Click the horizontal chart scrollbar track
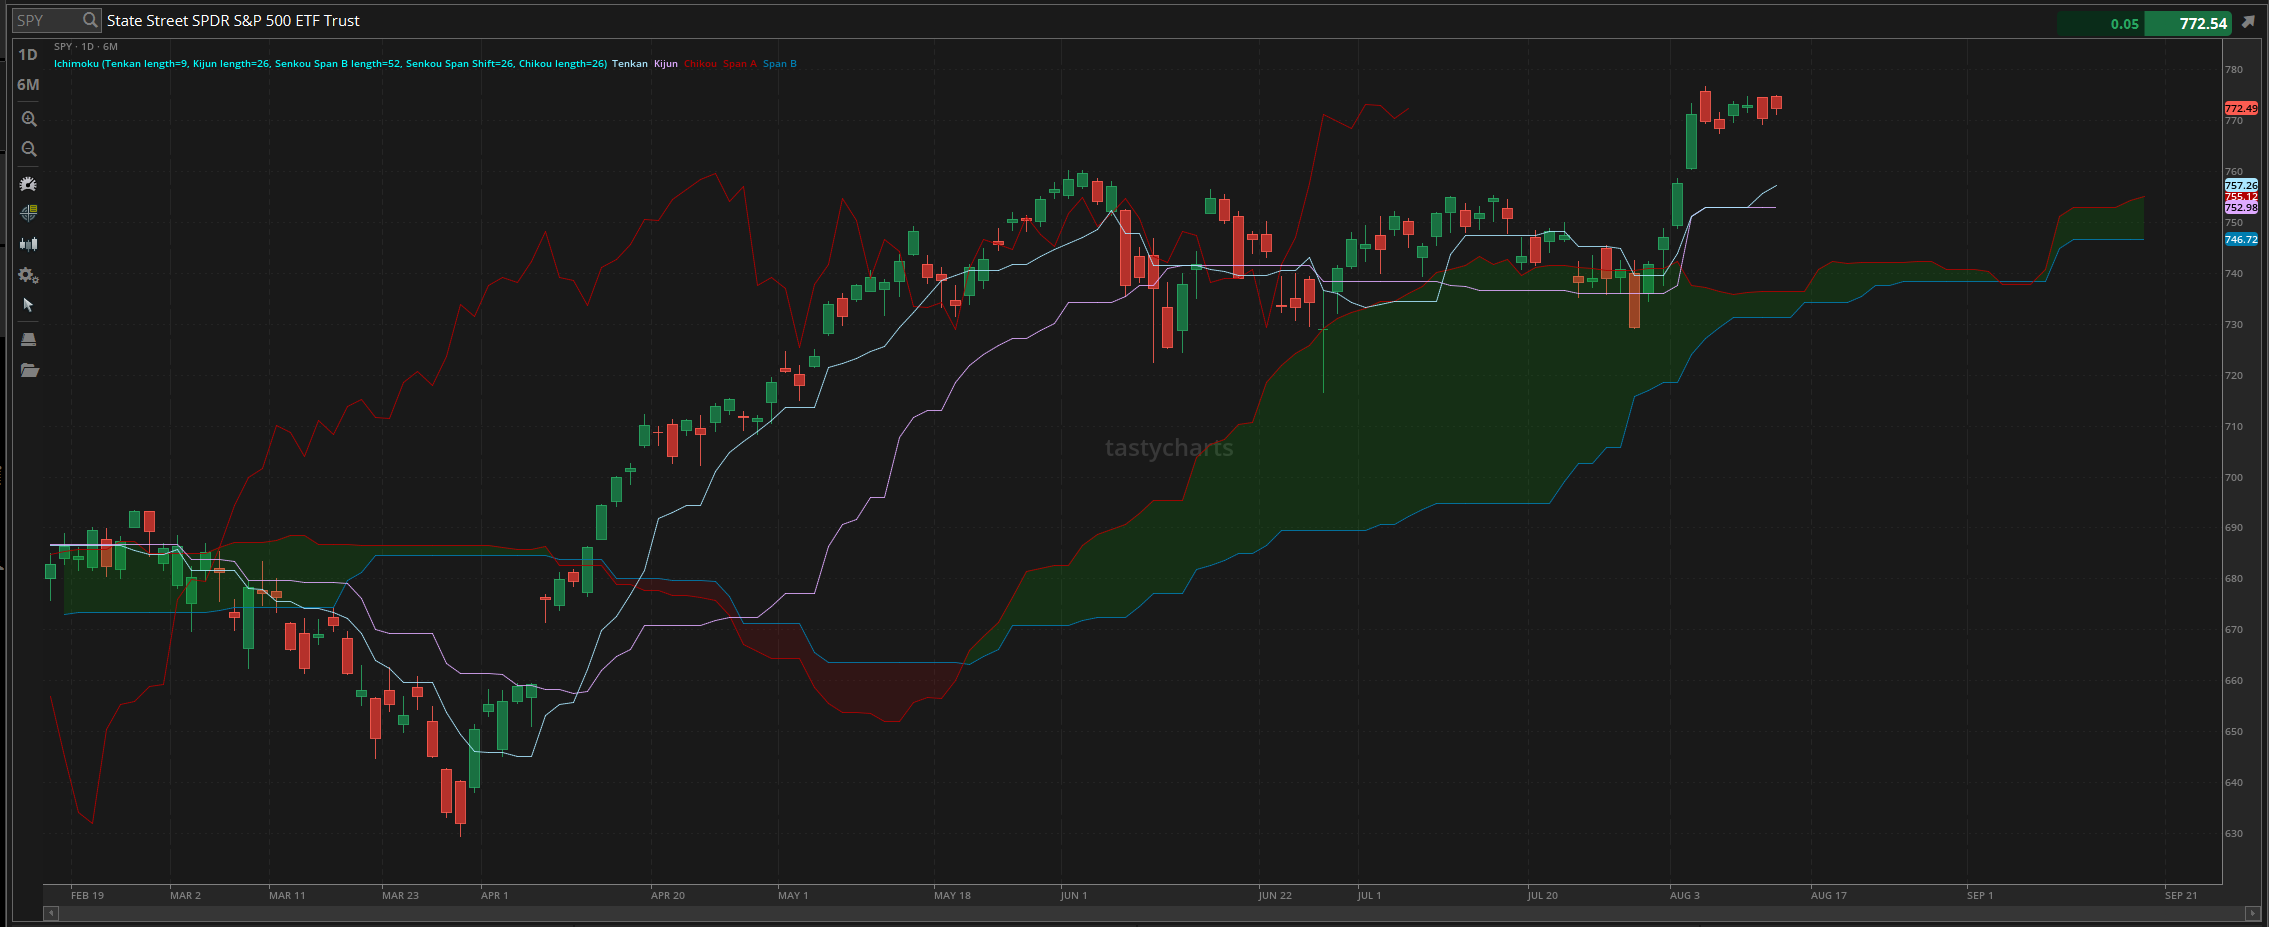This screenshot has height=927, width=2269. [x=1151, y=912]
